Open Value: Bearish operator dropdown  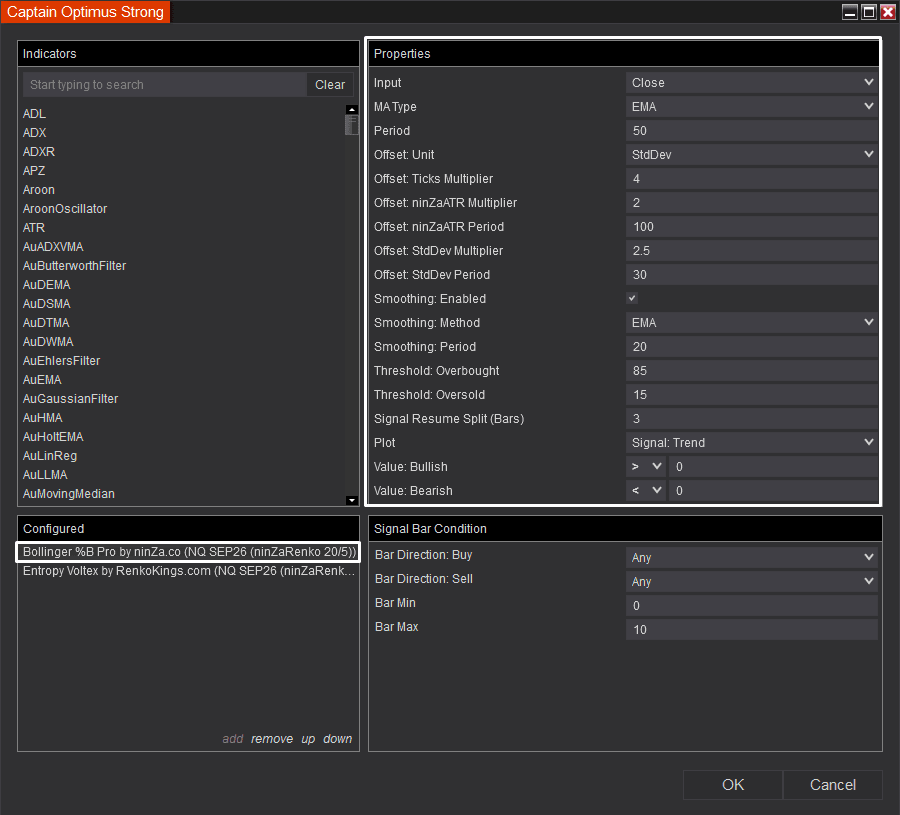click(646, 491)
